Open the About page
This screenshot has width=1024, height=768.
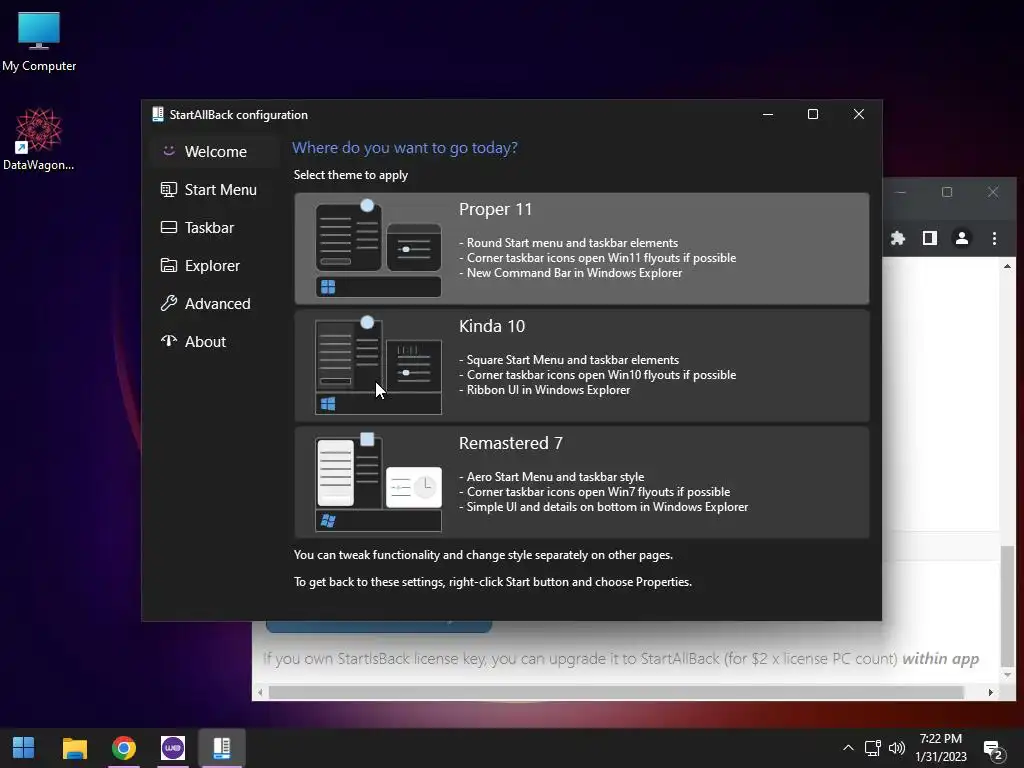pyautogui.click(x=214, y=341)
